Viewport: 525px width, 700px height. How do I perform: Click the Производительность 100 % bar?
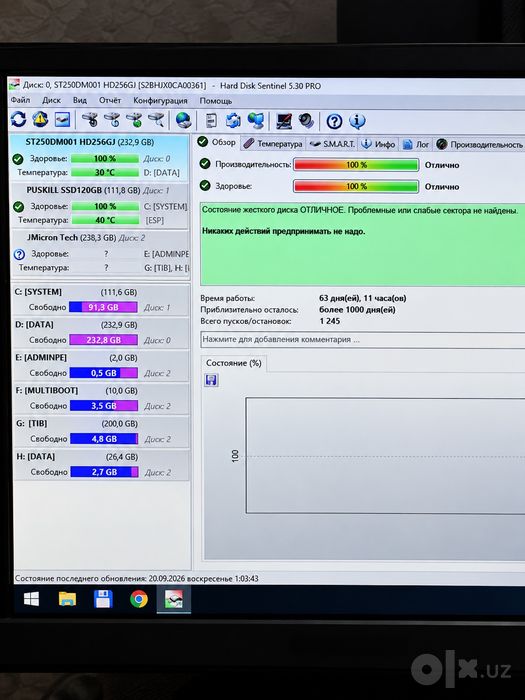click(x=356, y=165)
